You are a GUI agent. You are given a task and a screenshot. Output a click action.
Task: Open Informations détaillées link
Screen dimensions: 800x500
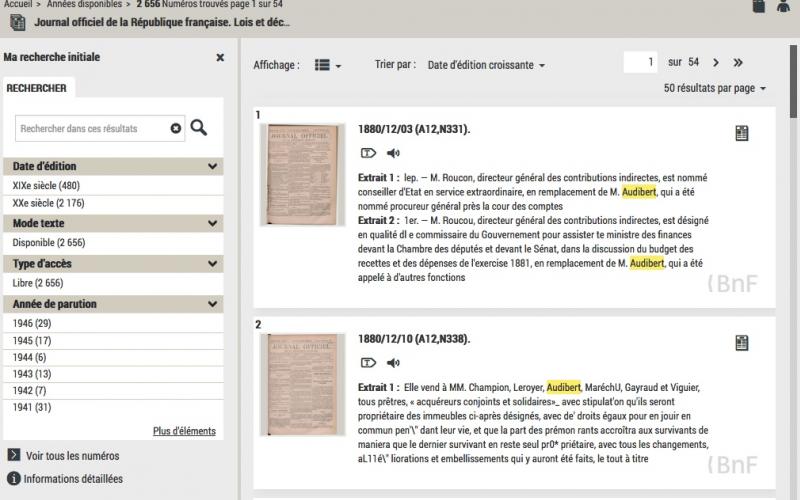click(x=73, y=479)
